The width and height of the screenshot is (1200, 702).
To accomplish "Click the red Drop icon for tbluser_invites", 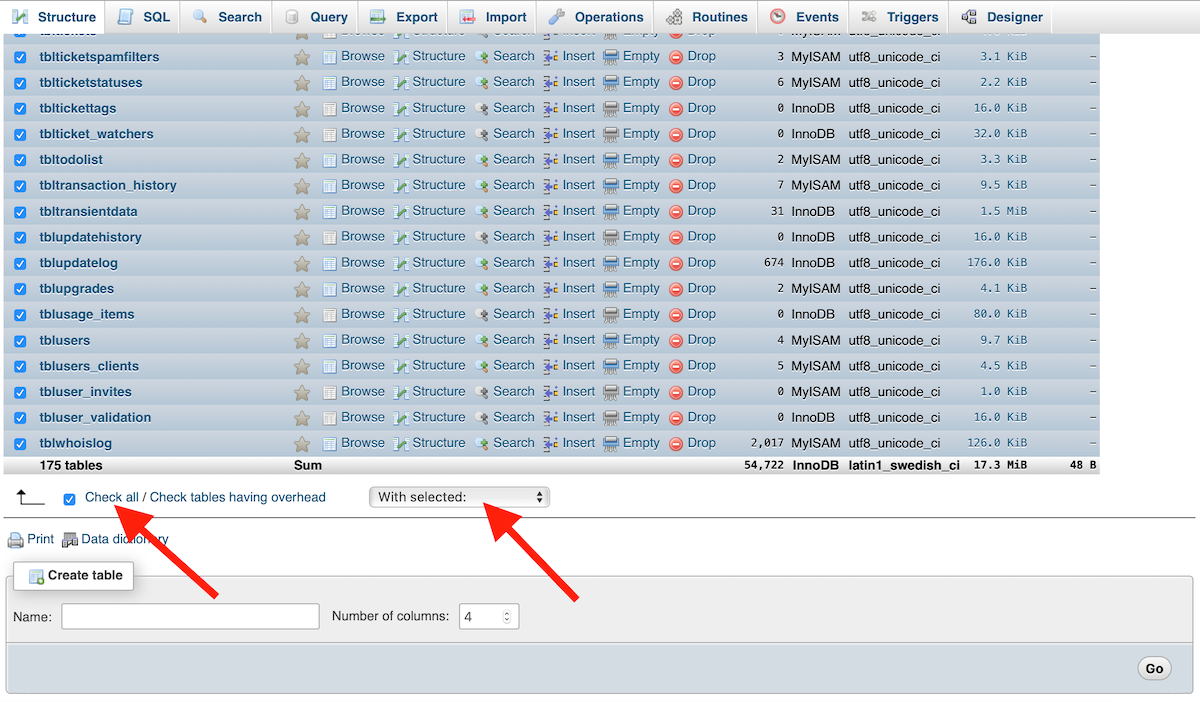I will tap(676, 393).
